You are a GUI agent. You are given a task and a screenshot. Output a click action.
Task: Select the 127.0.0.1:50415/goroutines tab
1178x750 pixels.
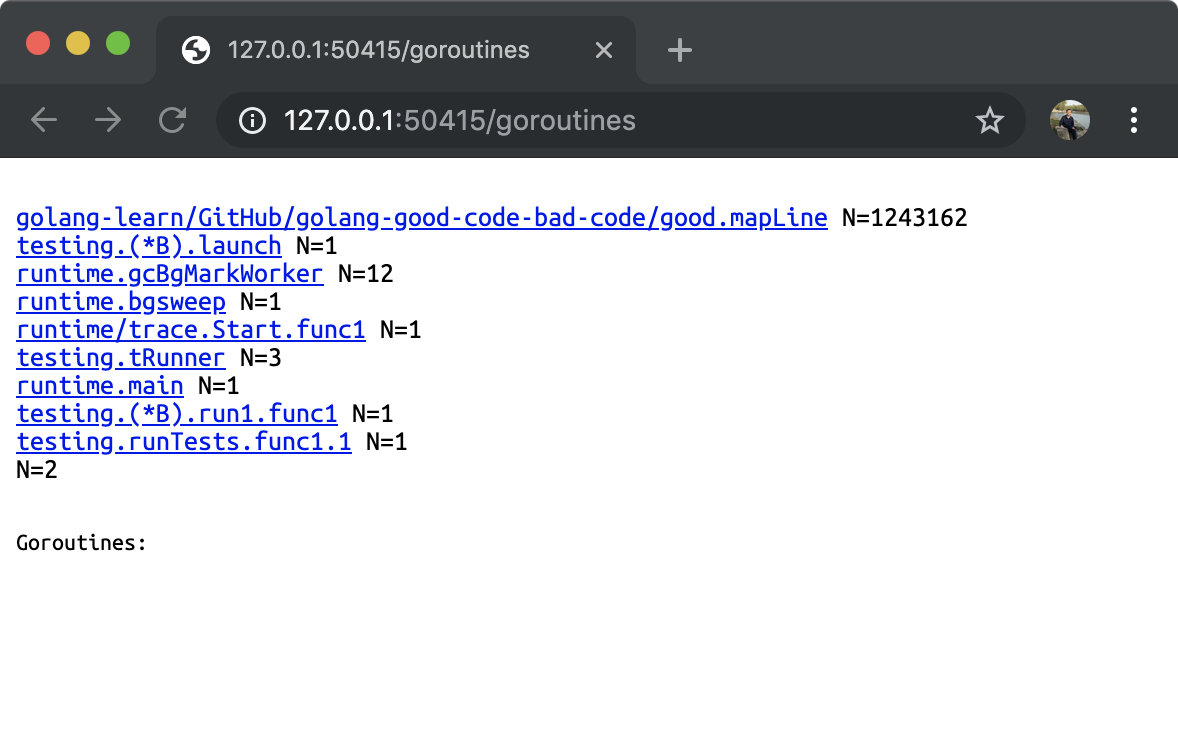coord(380,49)
